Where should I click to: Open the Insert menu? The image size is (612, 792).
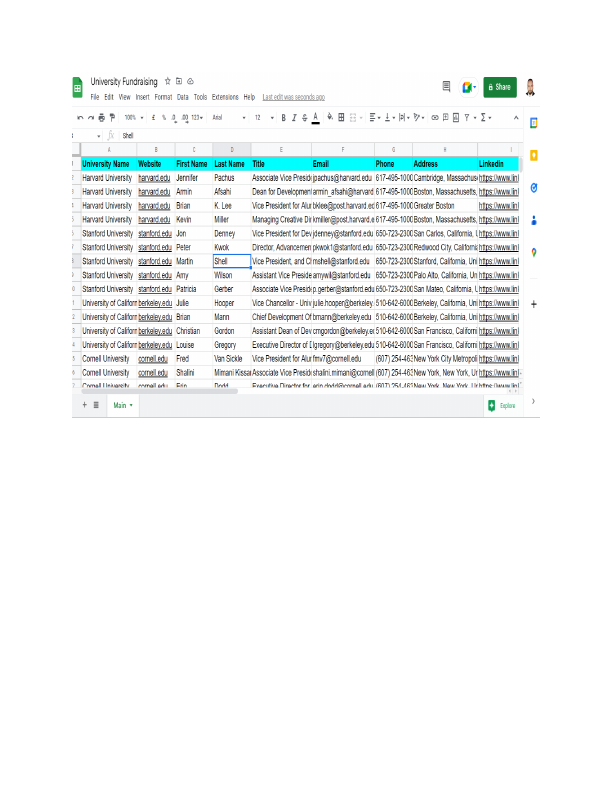coord(142,97)
